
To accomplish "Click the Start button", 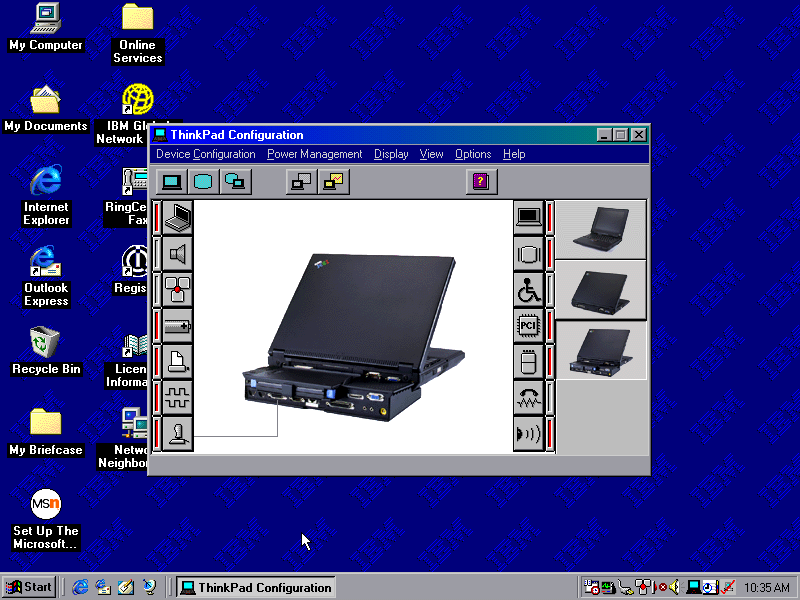I will 29,587.
